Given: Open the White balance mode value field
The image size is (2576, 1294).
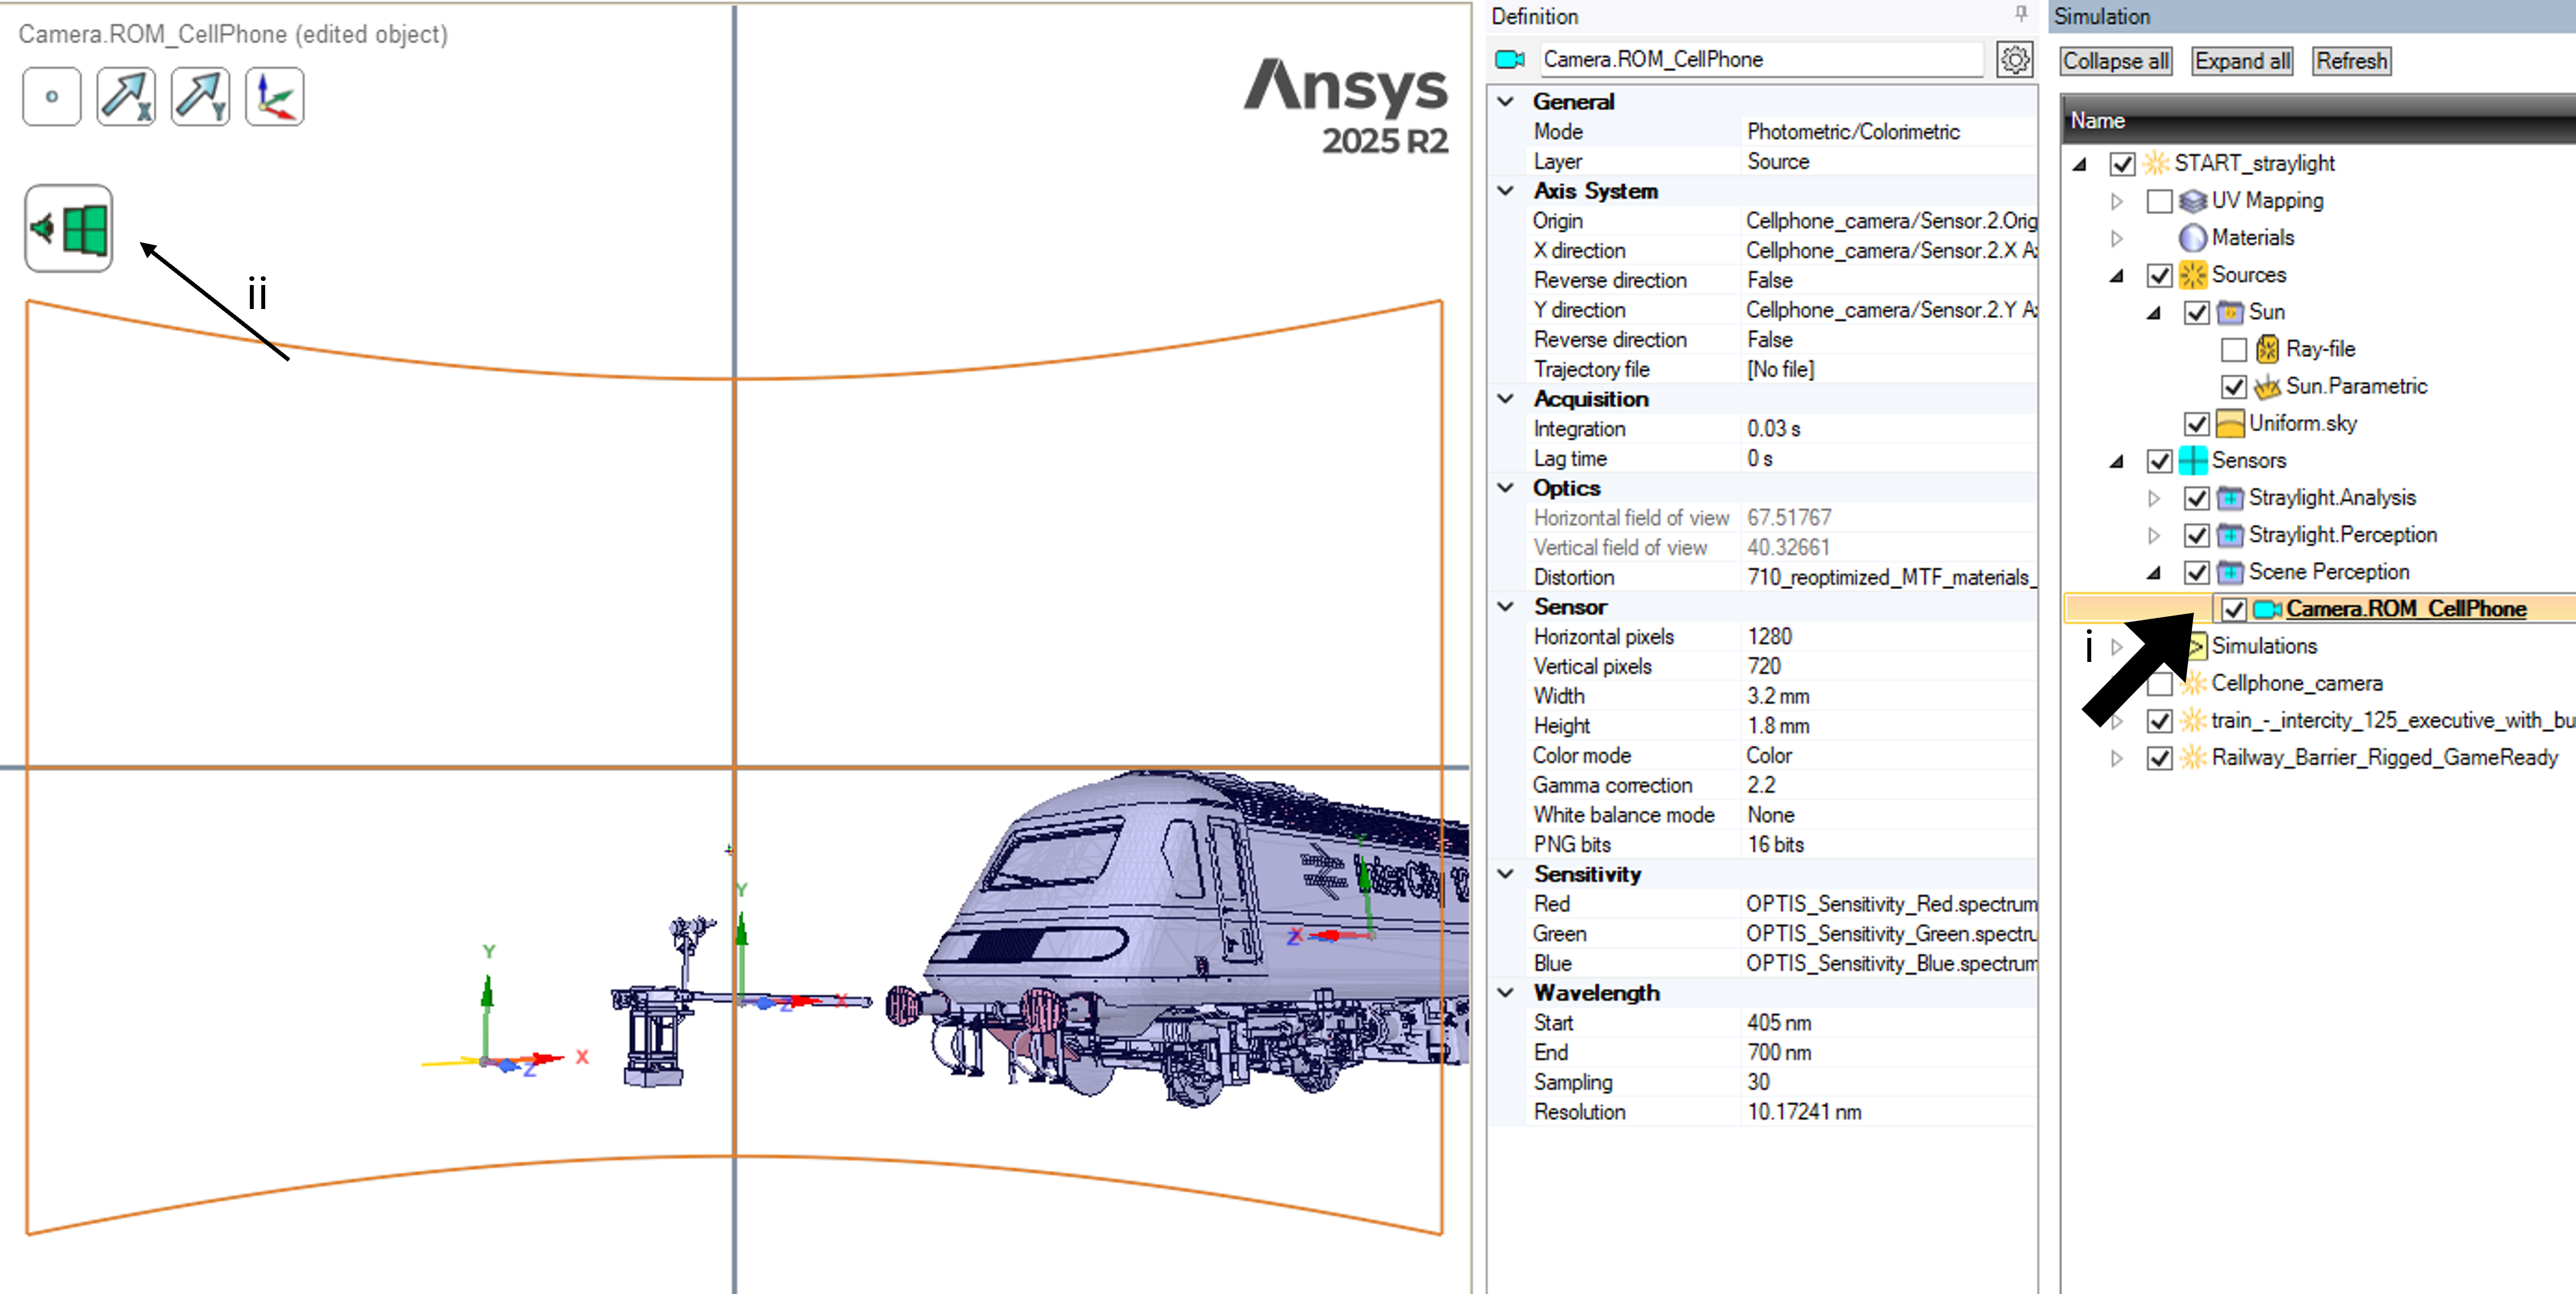Looking at the screenshot, I should (1889, 815).
